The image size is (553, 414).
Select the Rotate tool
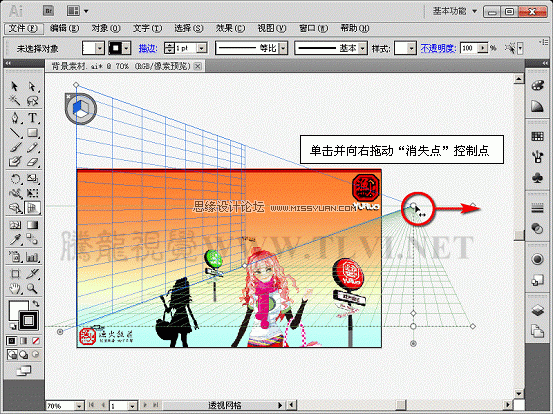click(x=14, y=179)
